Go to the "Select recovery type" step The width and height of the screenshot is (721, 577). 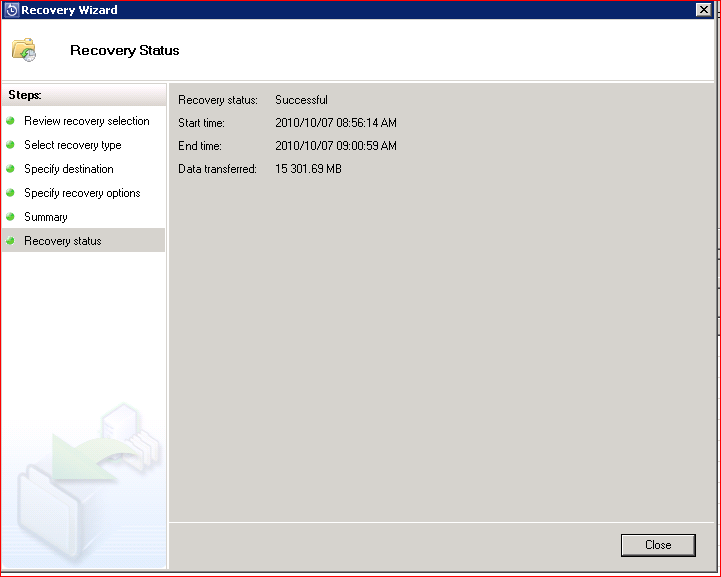click(x=72, y=145)
